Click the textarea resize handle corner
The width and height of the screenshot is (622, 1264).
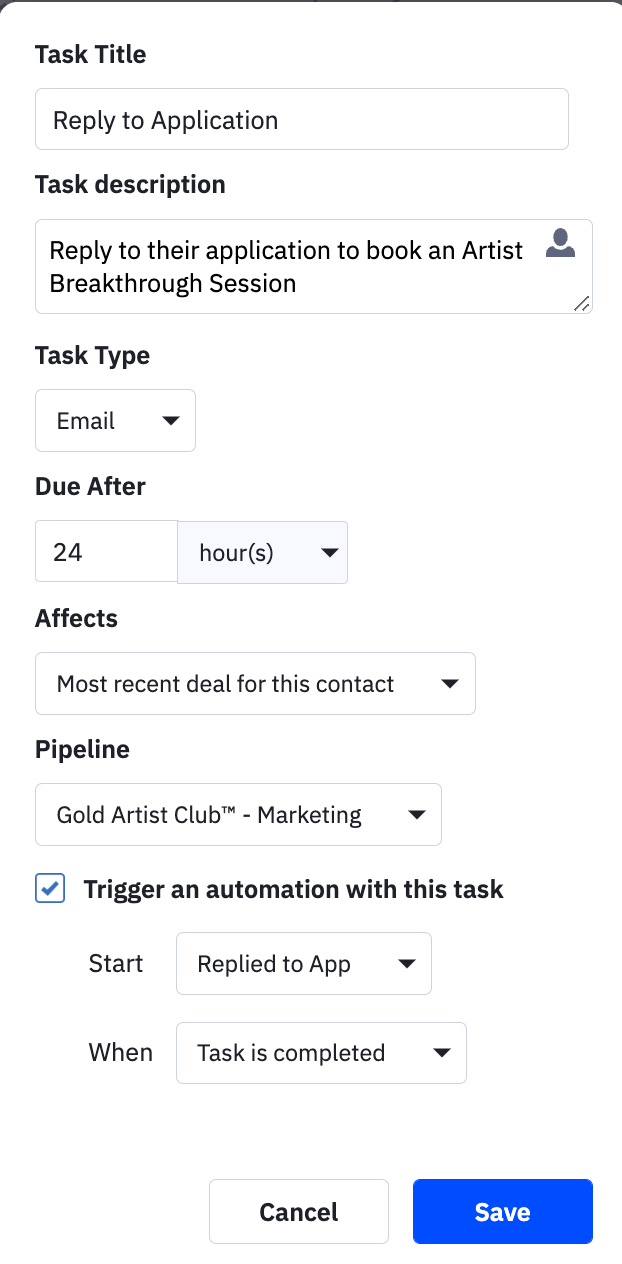coord(582,303)
